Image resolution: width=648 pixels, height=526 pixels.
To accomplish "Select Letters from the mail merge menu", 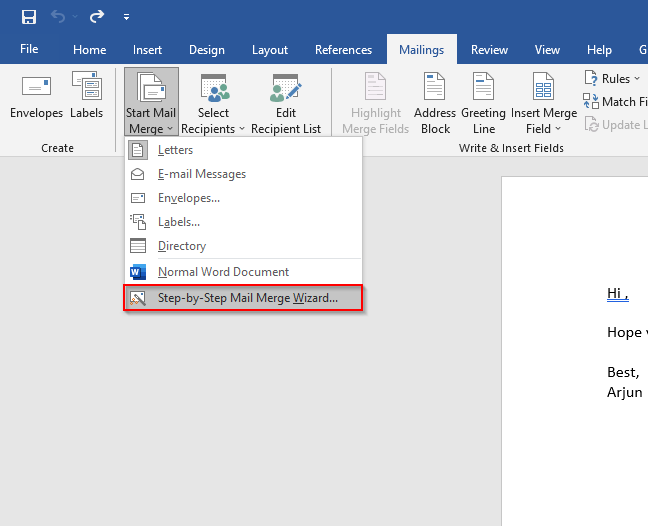I will coord(175,150).
